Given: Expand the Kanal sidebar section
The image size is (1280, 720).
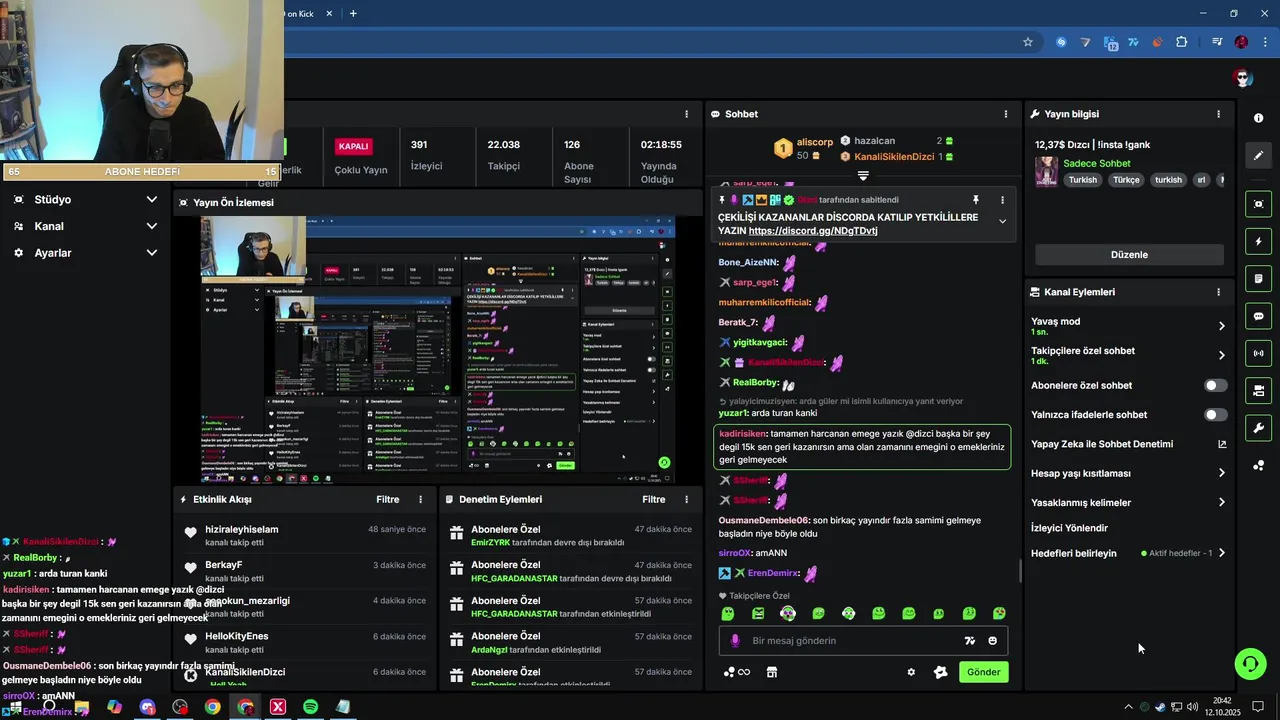Looking at the screenshot, I should pos(86,226).
